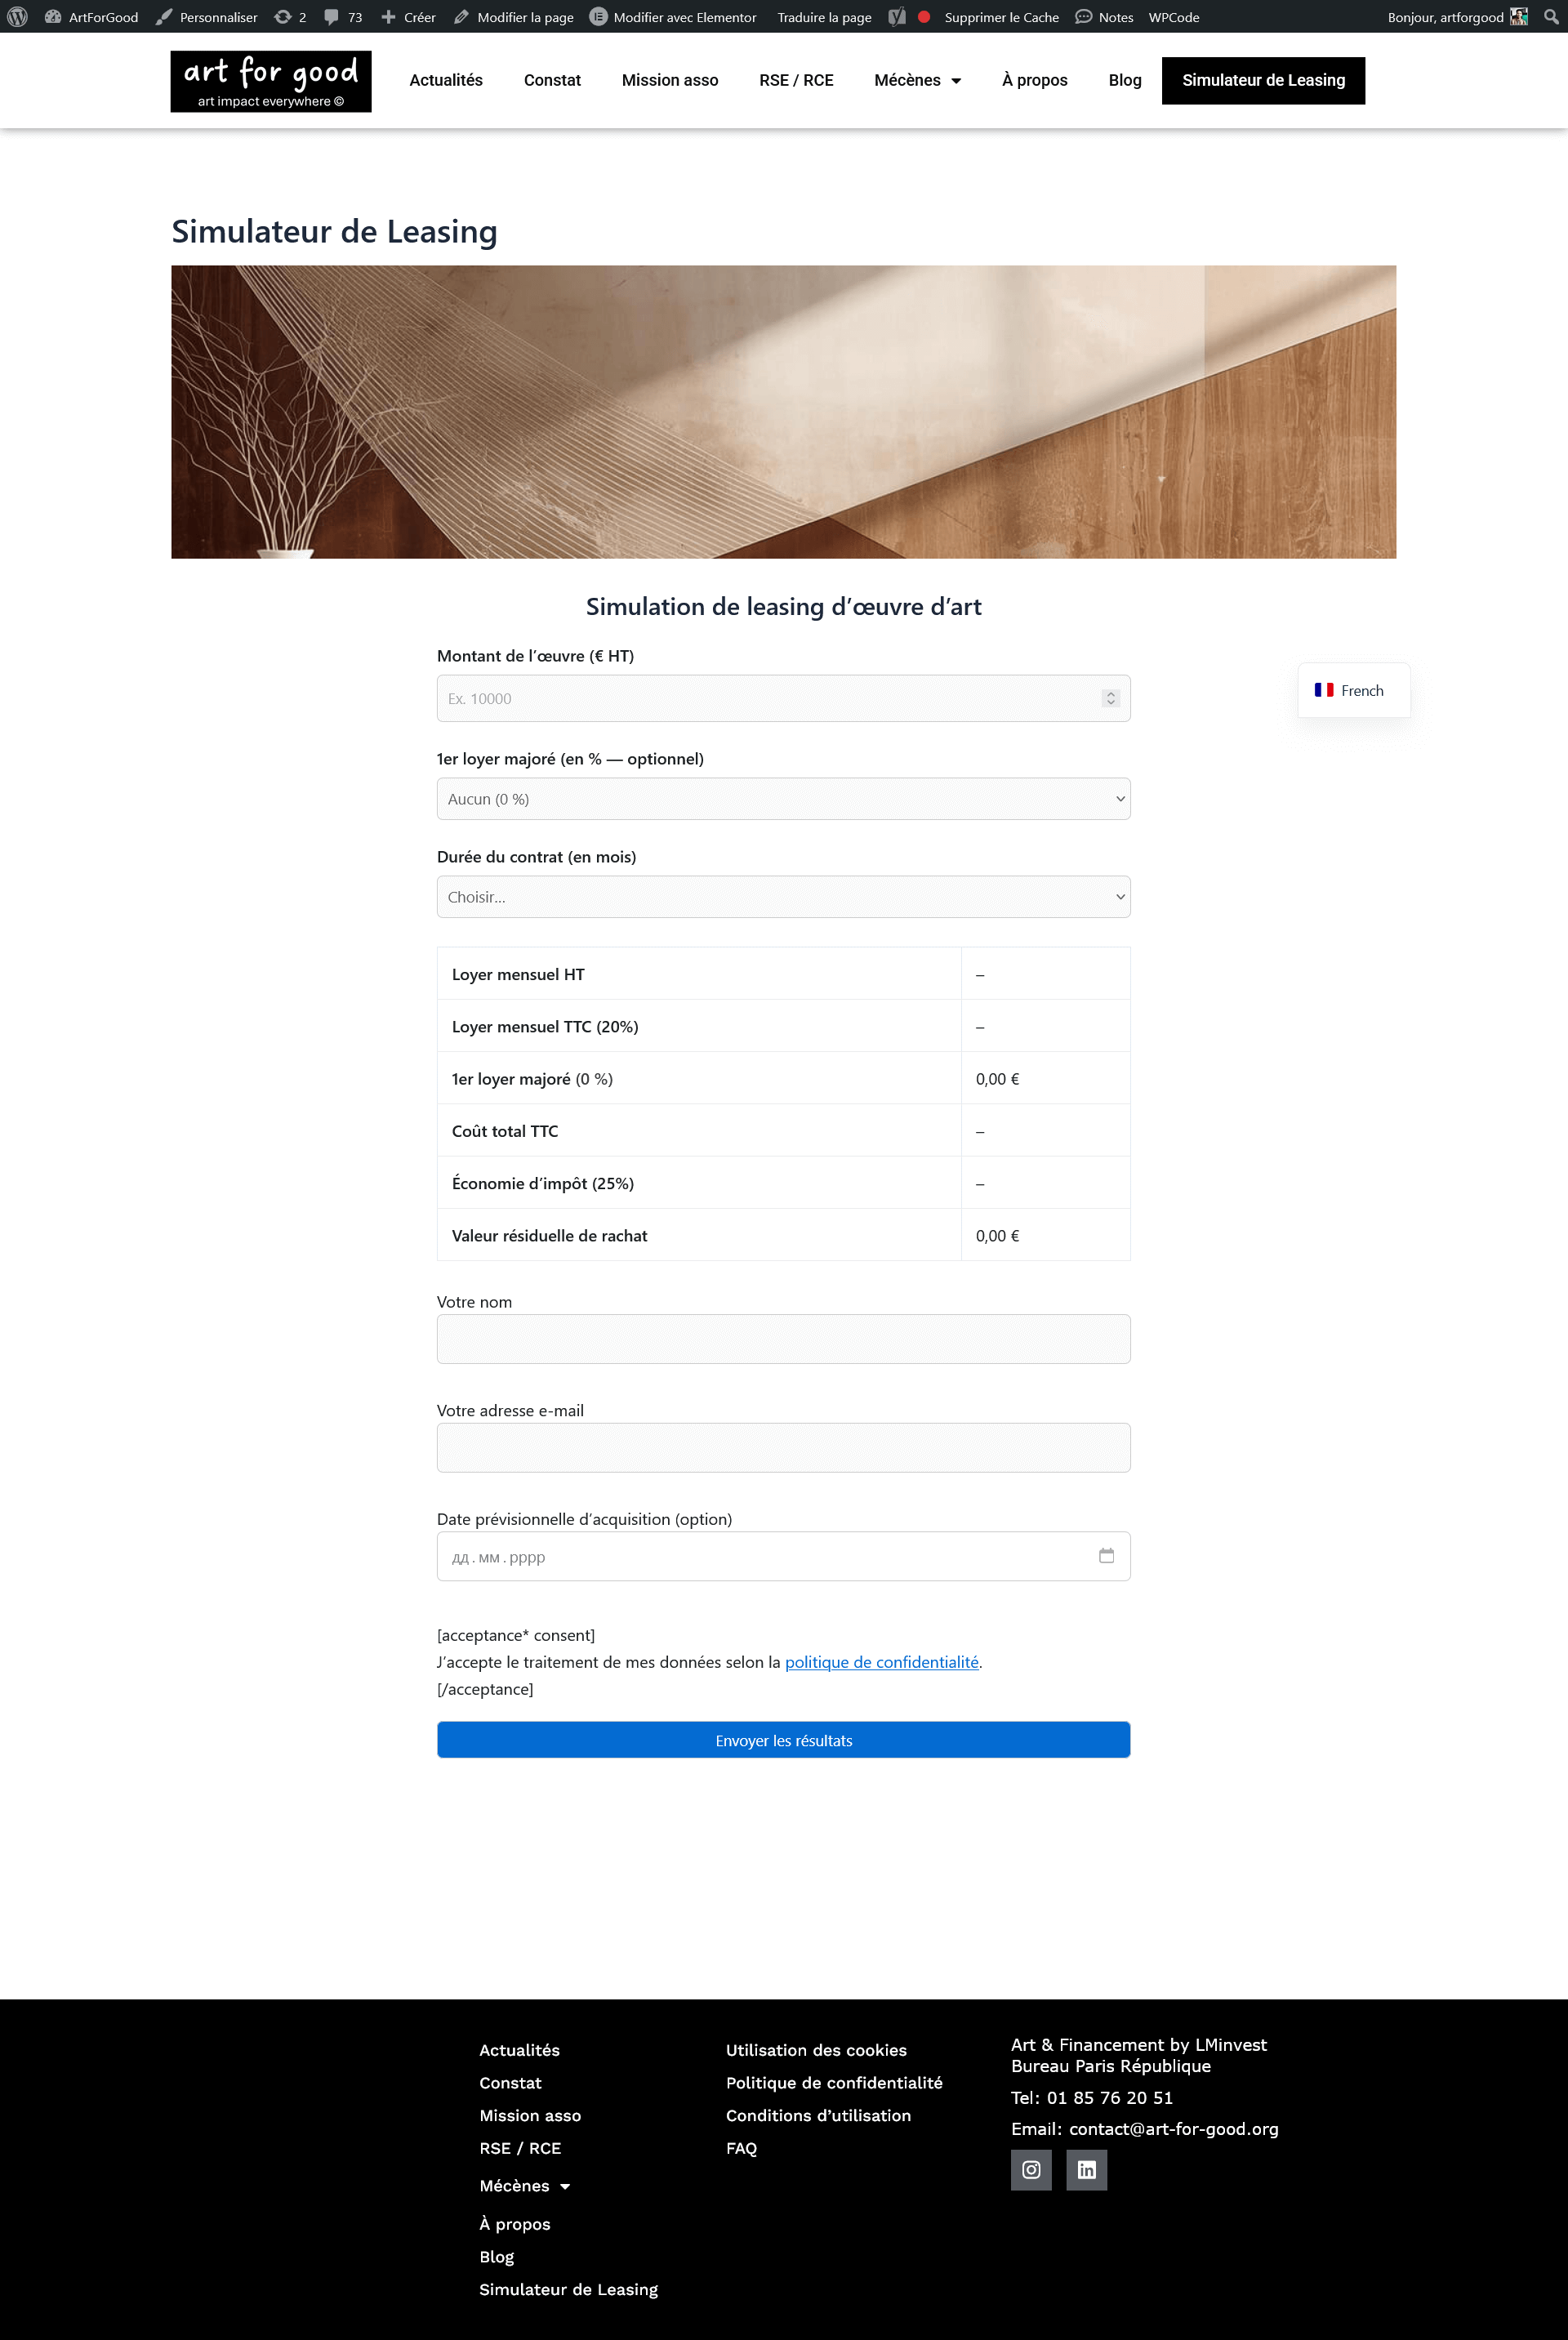
Task: Open the Instagram icon in the footer
Action: [1030, 2169]
